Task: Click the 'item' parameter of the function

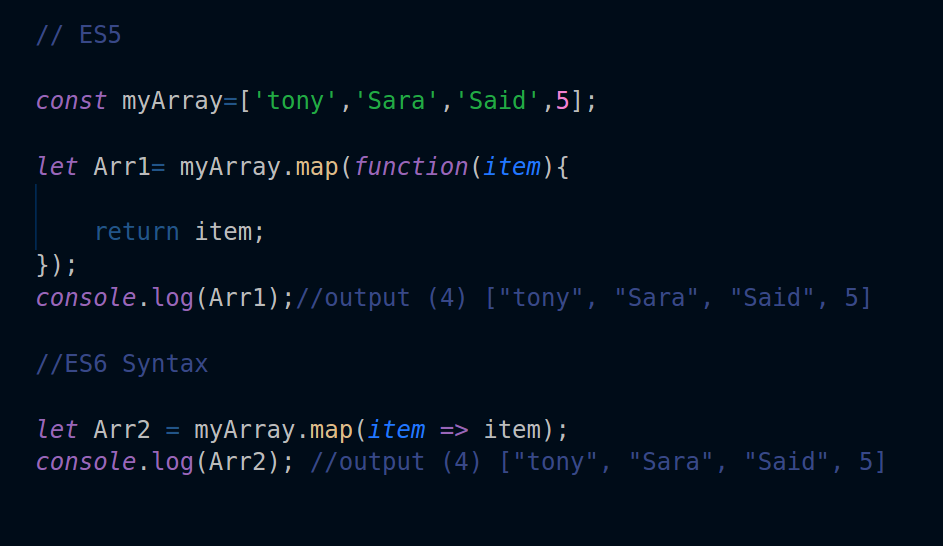Action: (x=512, y=167)
